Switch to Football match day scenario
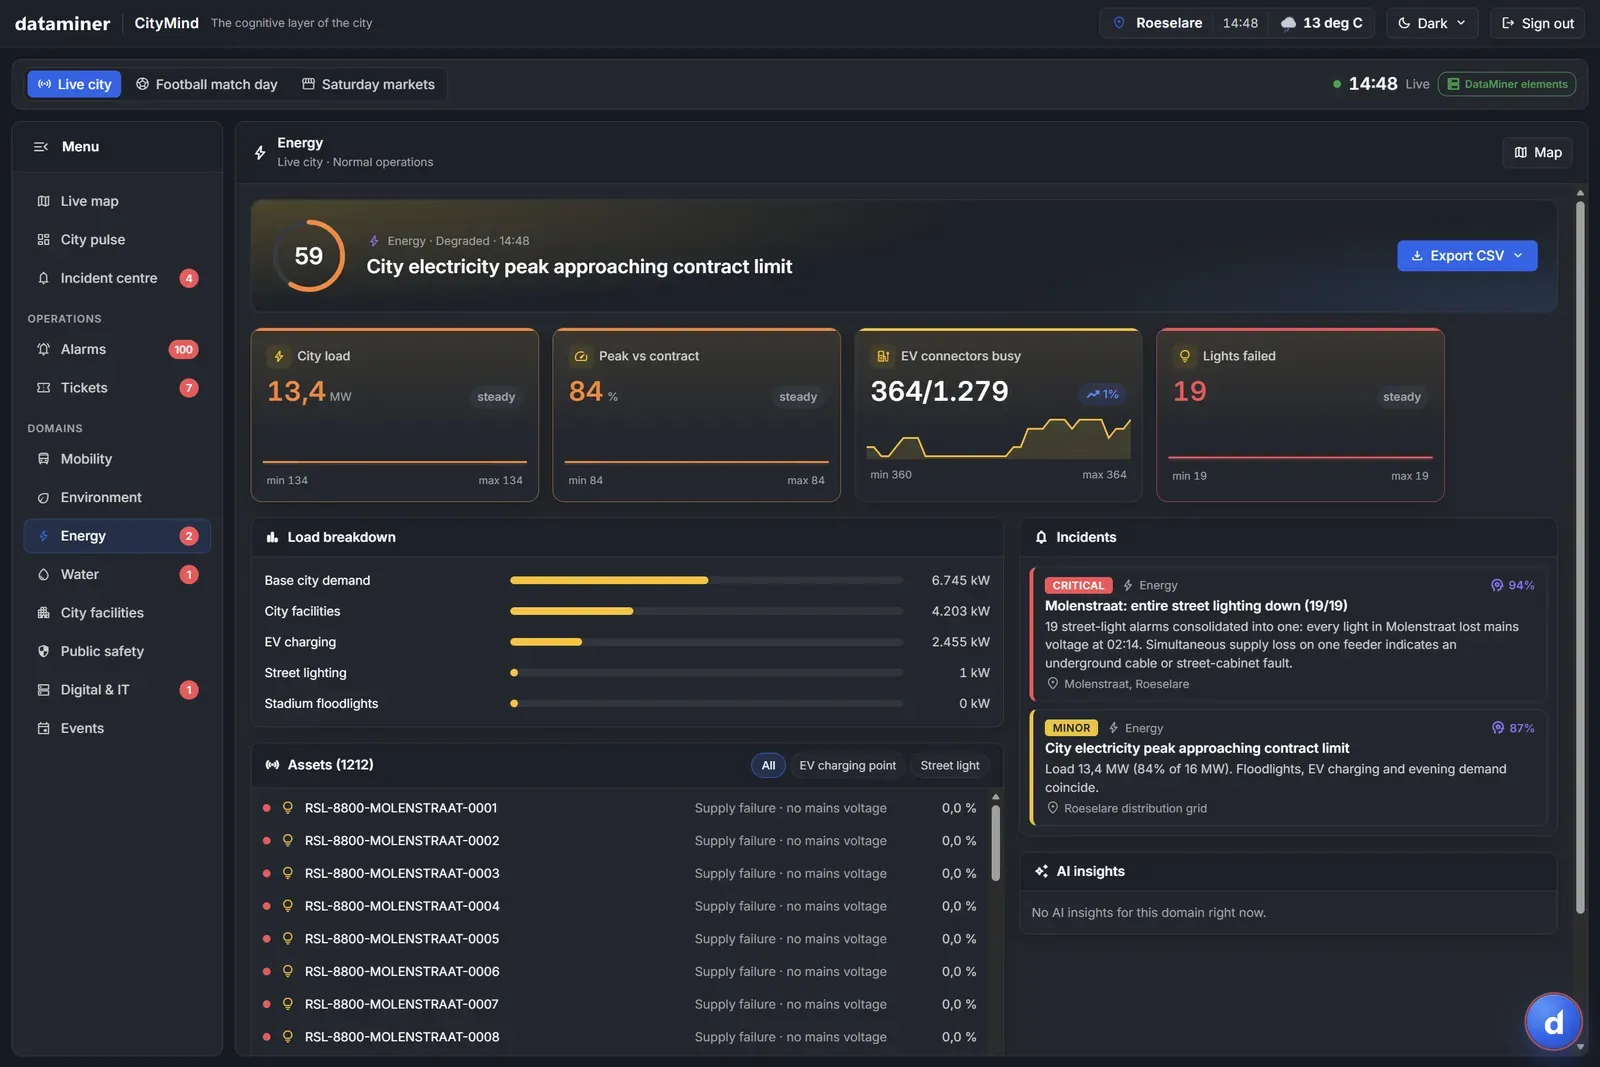This screenshot has width=1600, height=1067. [x=207, y=84]
